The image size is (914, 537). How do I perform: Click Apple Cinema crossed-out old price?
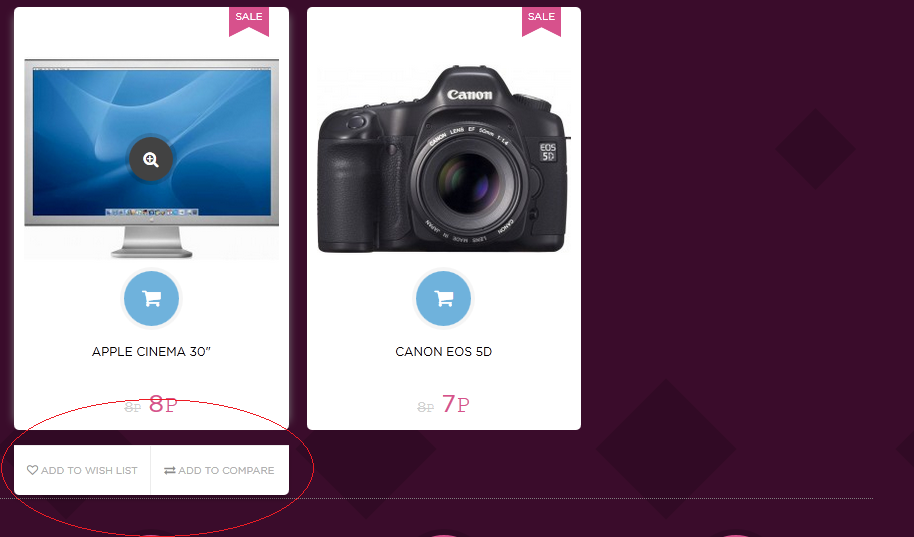coord(133,407)
